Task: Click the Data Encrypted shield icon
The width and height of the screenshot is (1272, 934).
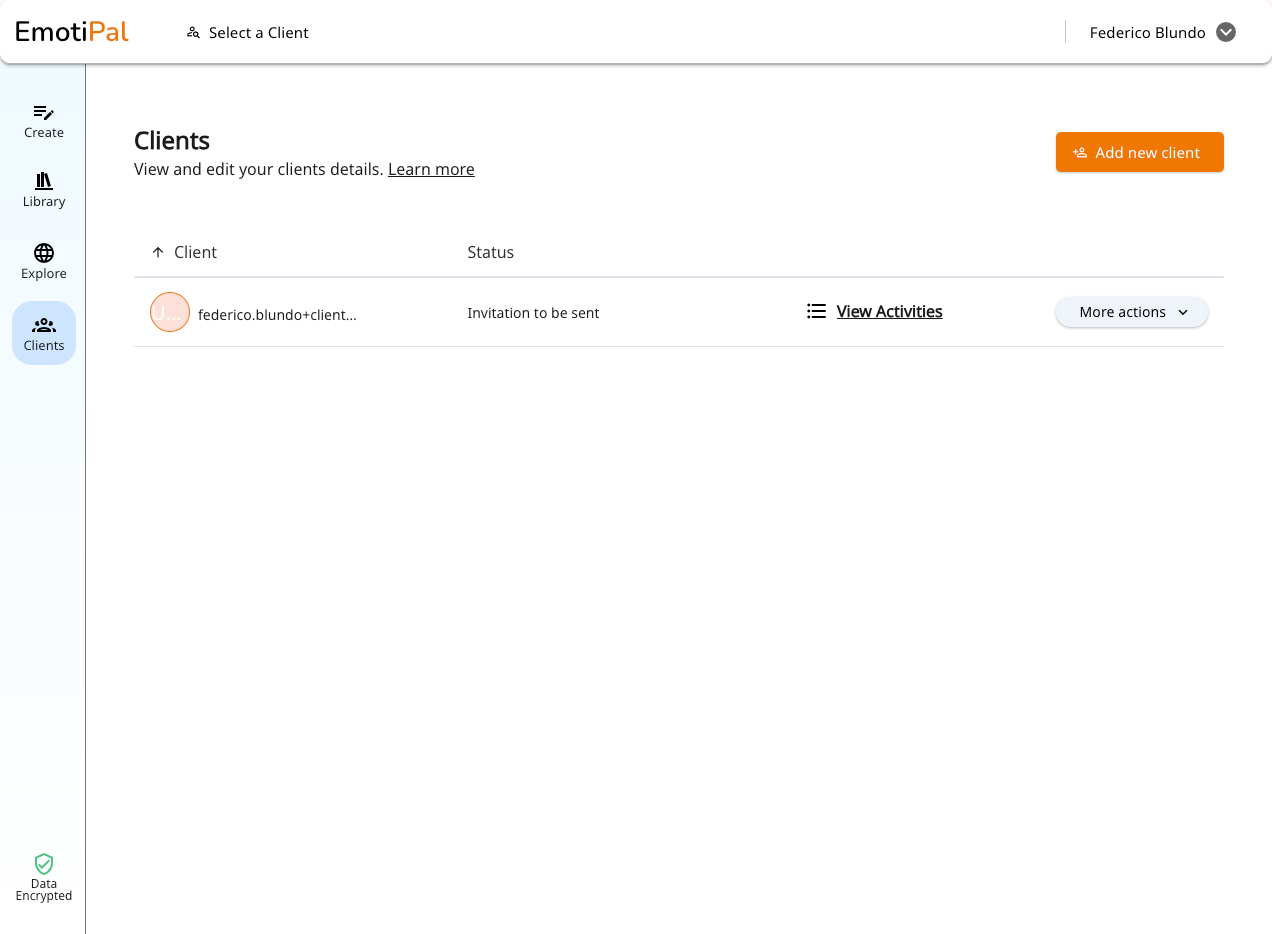Action: [44, 864]
